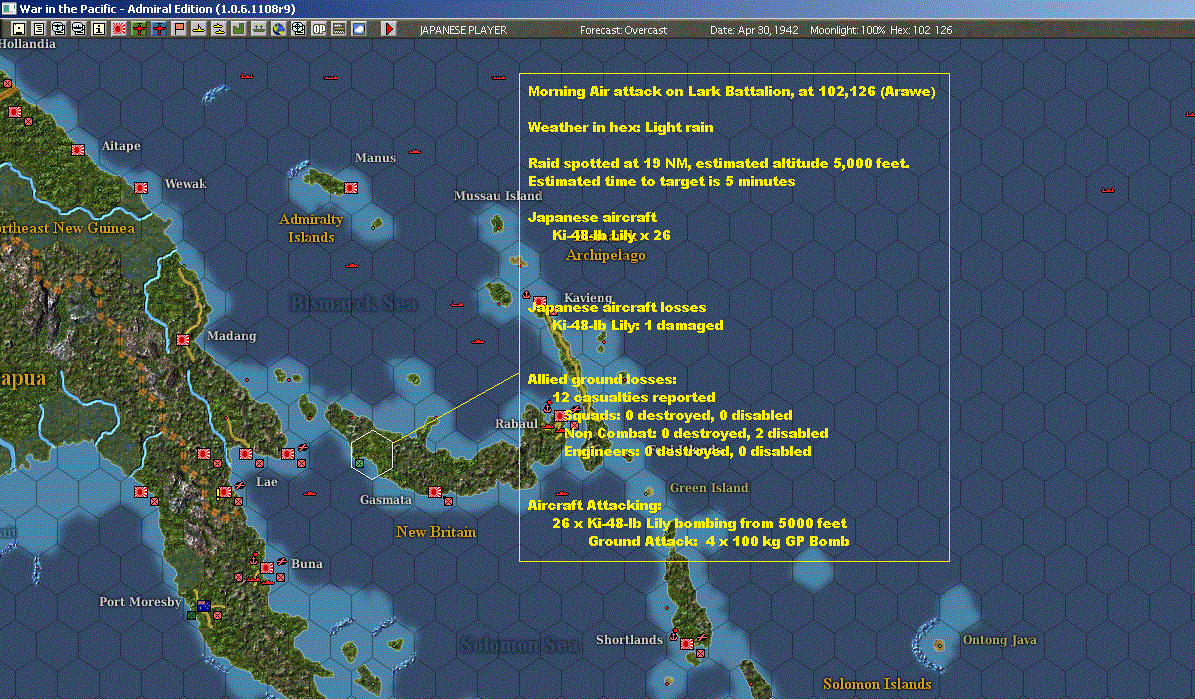Click the 'Ki-48-Ib Lily: 1 damaged' loss line
Image resolution: width=1195 pixels, height=699 pixels.
point(637,325)
